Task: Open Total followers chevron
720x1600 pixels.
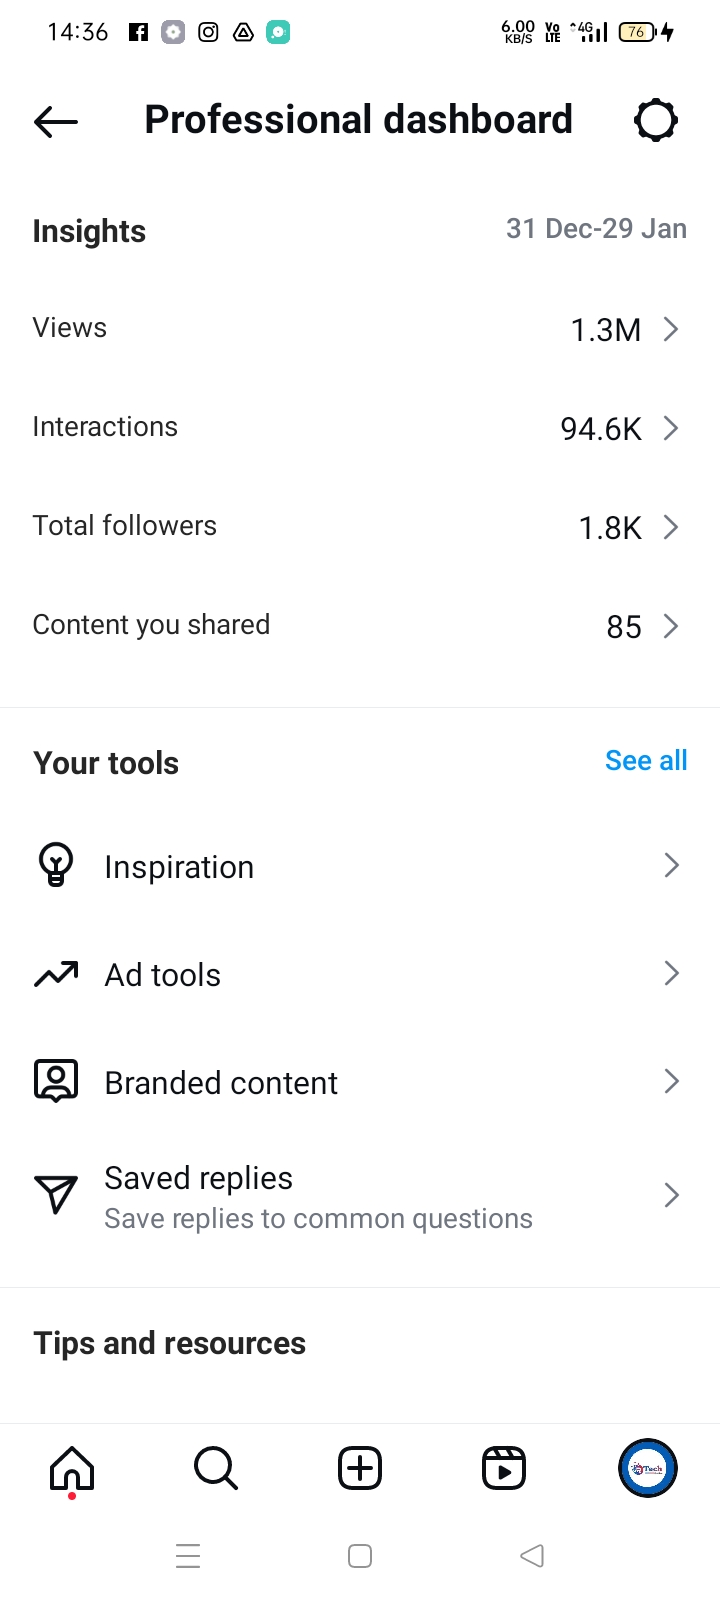Action: [671, 527]
